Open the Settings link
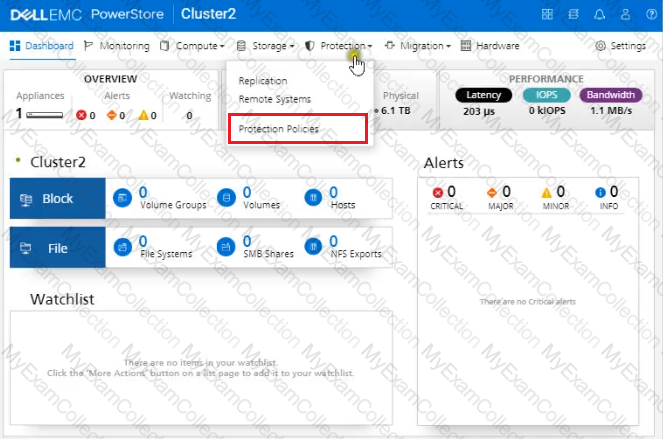Screen dimensions: 663x439 point(621,46)
